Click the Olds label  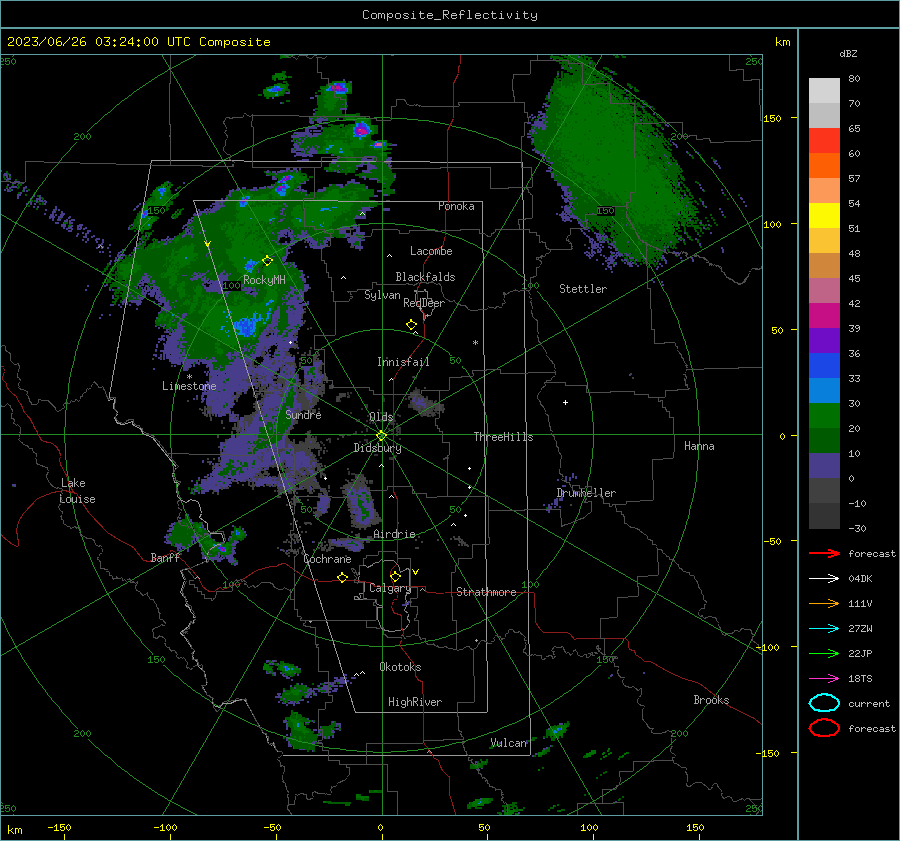[381, 417]
